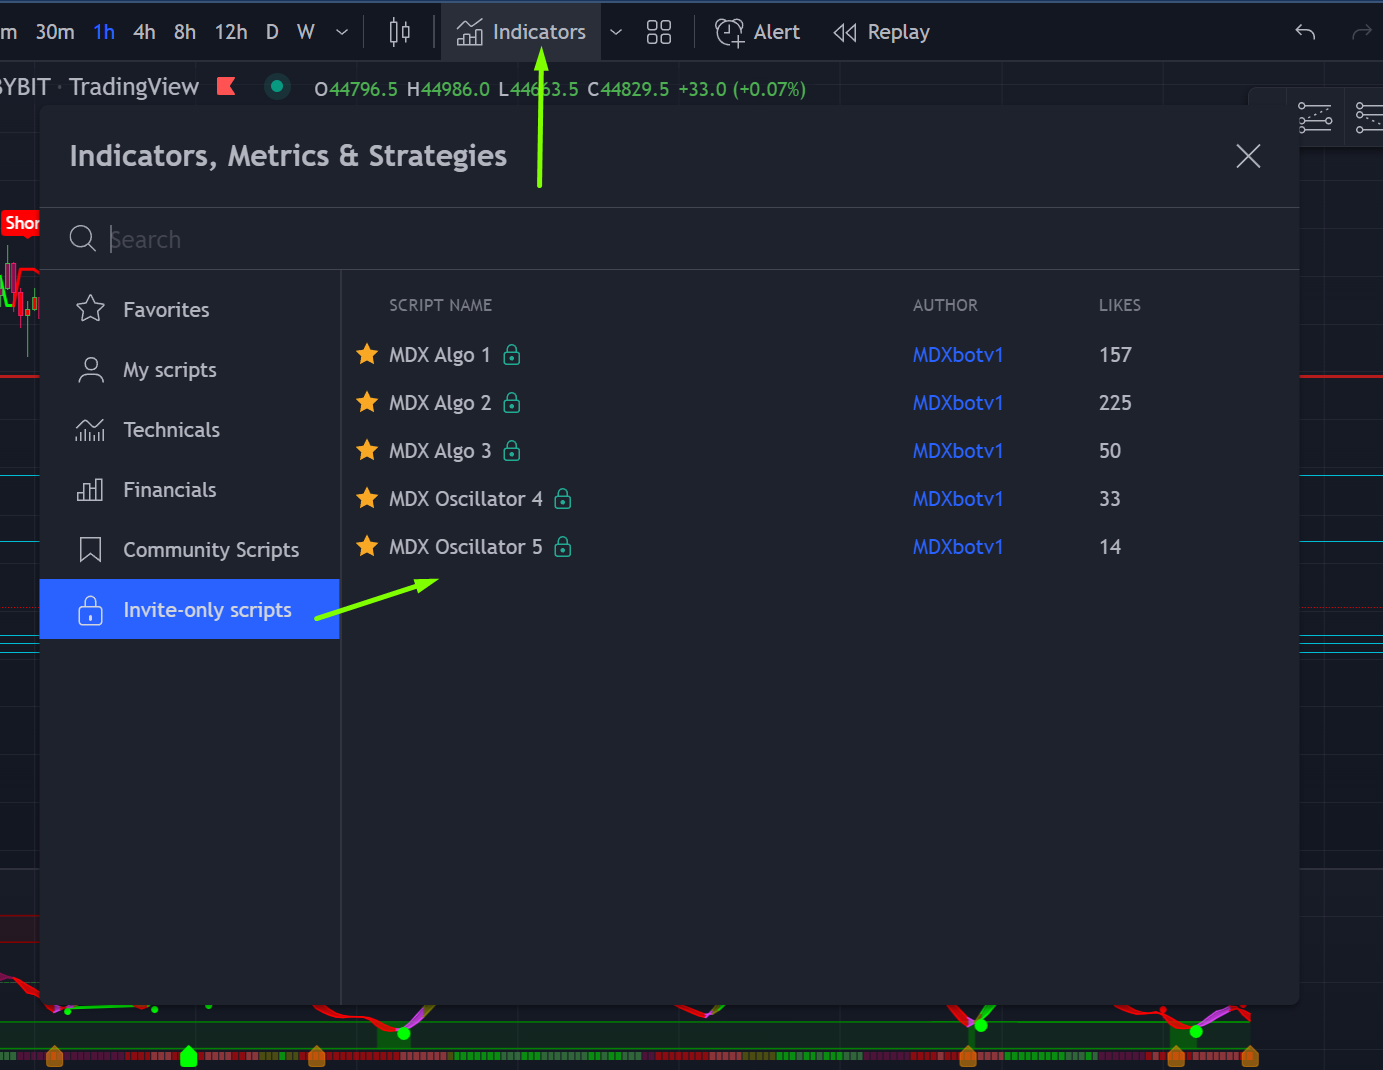Image resolution: width=1383 pixels, height=1070 pixels.
Task: Select the 4h timeframe button
Action: point(144,31)
